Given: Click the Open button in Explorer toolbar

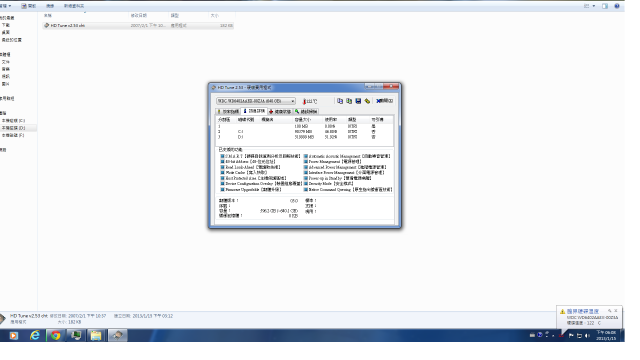Looking at the screenshot, I should [x=29, y=6].
